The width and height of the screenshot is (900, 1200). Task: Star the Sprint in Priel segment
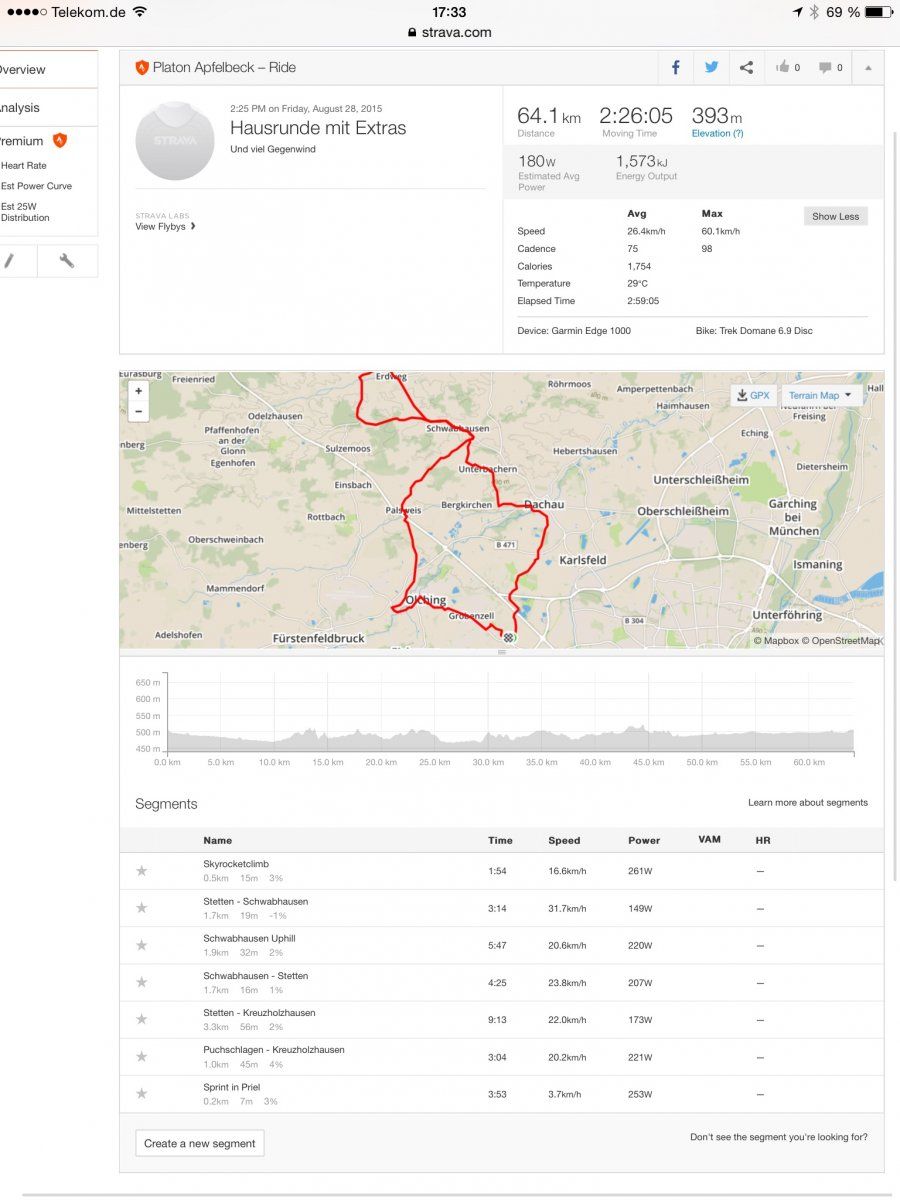(142, 1094)
